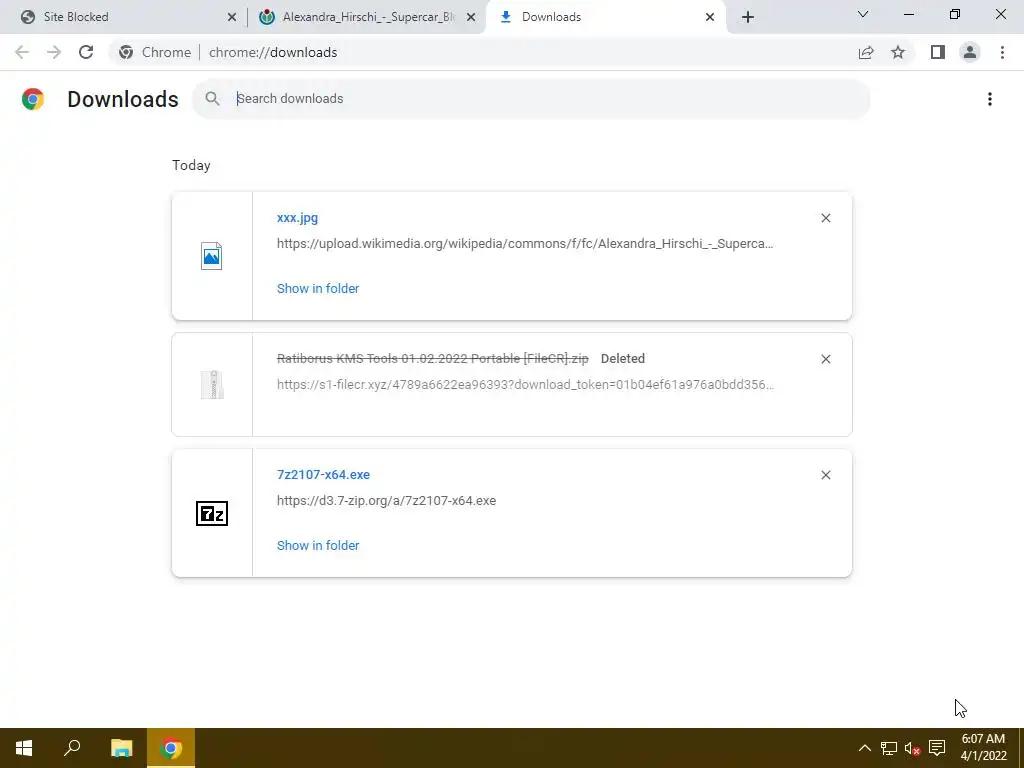This screenshot has width=1024, height=768.
Task: Click the Chrome logo beside Downloads
Action: (33, 99)
